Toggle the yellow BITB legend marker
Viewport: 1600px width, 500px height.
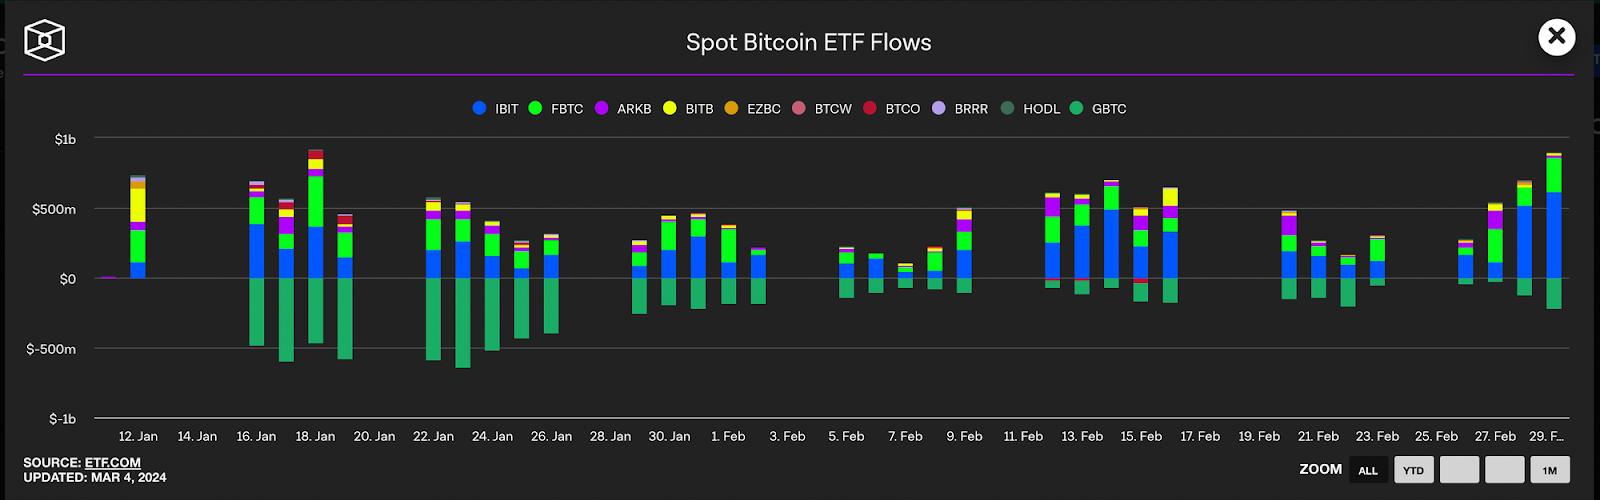[x=670, y=108]
